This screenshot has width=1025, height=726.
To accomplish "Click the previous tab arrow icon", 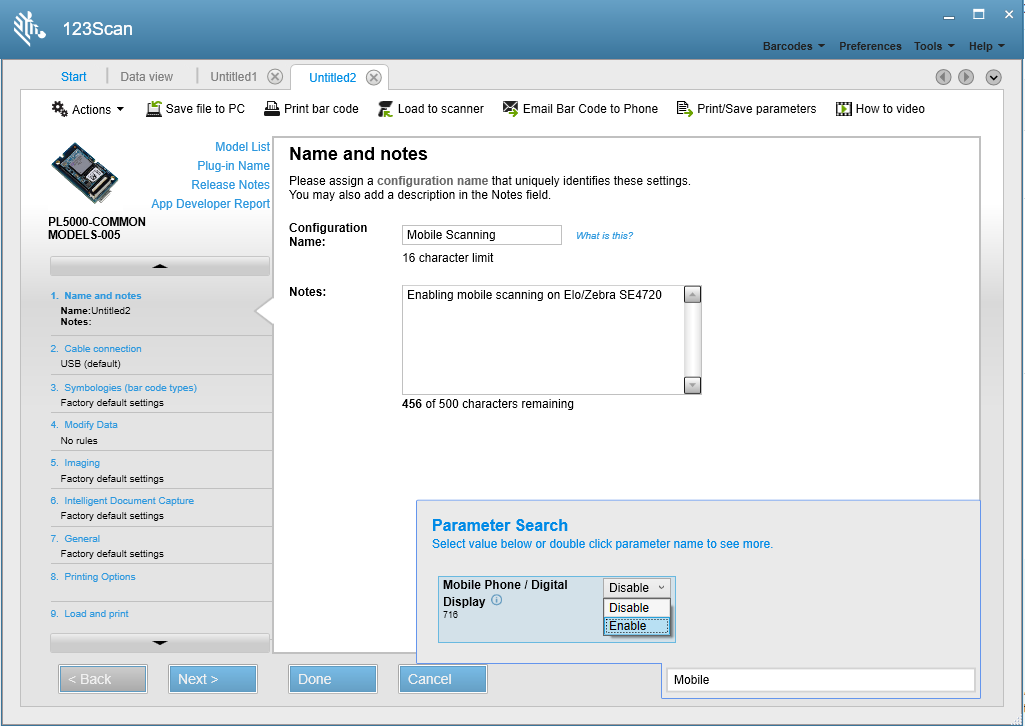I will (943, 77).
